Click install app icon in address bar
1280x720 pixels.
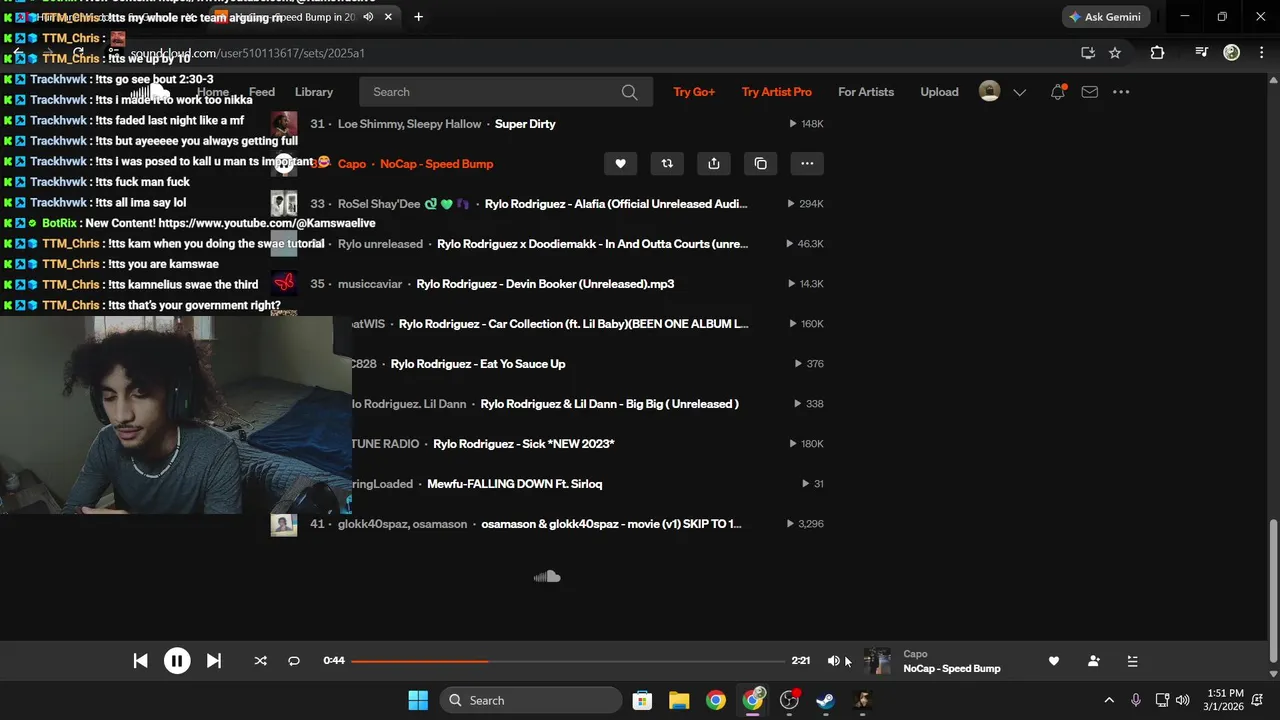[1087, 53]
